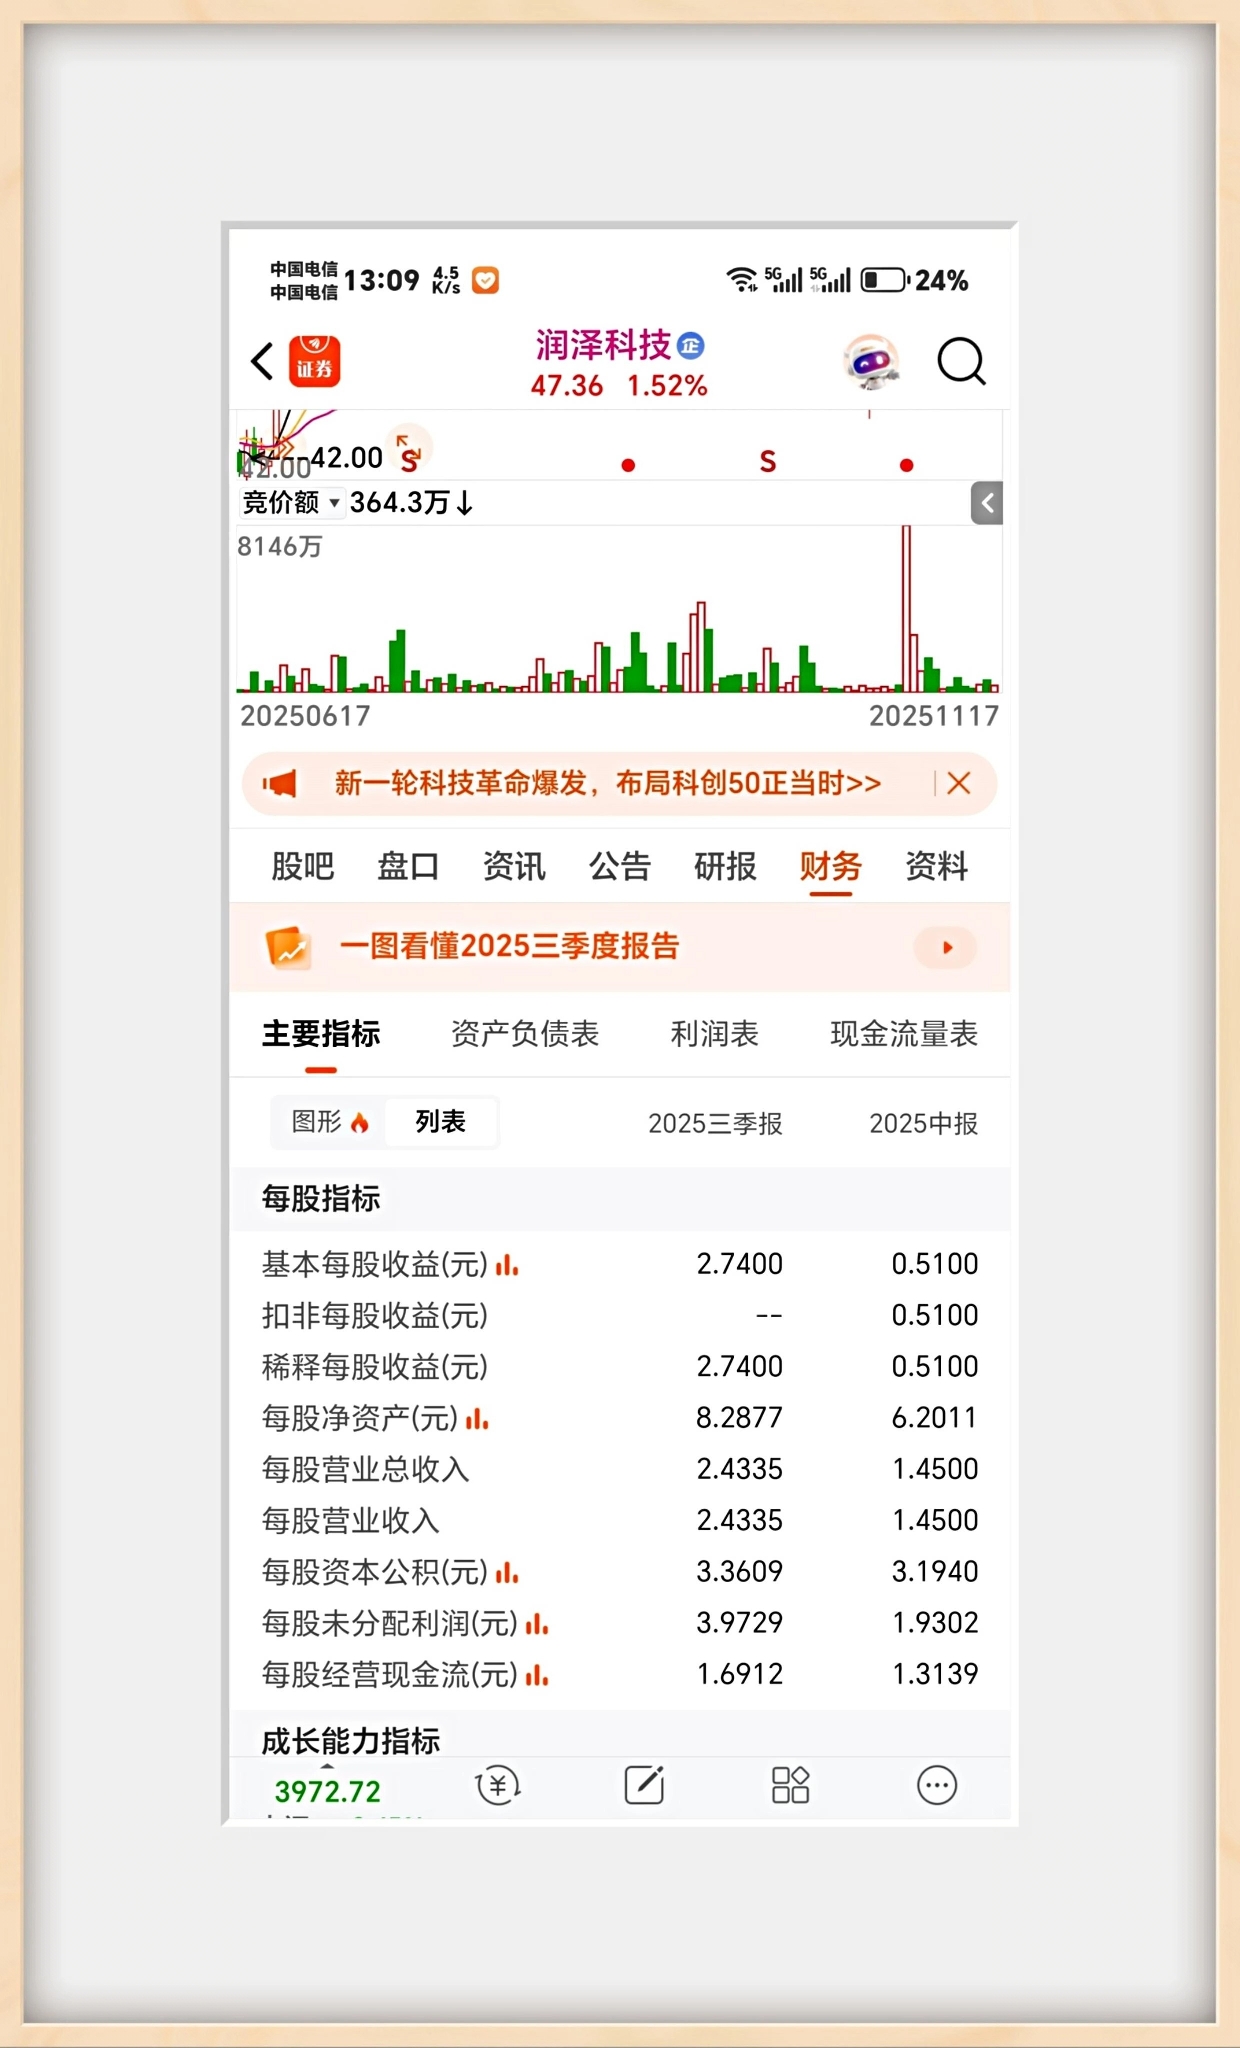Screen dimensions: 1240x2048
Task: Expand the 竞价额 indicator dropdown
Action: point(291,502)
